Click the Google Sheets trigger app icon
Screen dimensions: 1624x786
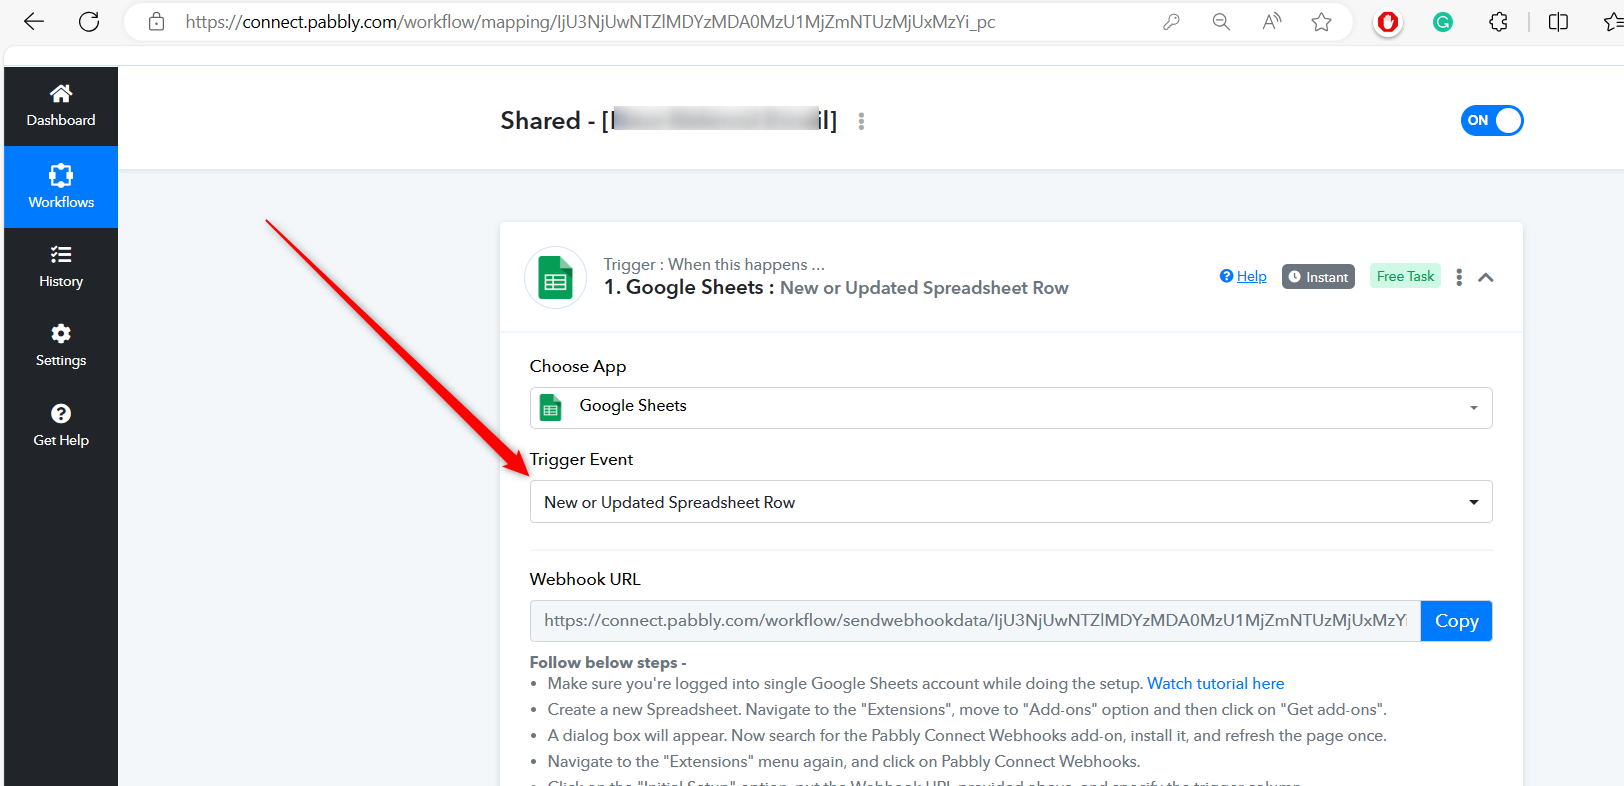555,278
